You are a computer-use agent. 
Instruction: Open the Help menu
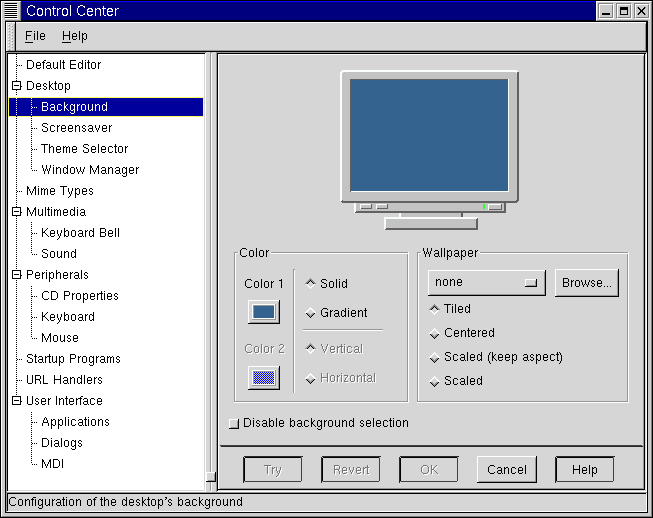74,36
